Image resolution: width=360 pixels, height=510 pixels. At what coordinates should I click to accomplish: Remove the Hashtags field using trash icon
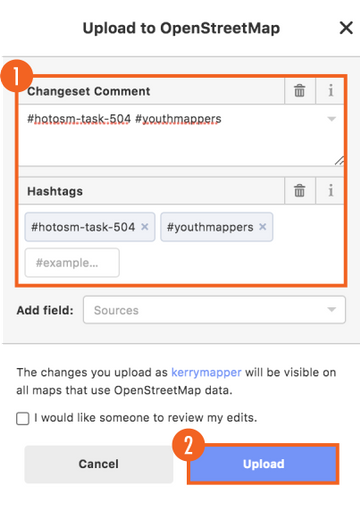point(299,191)
